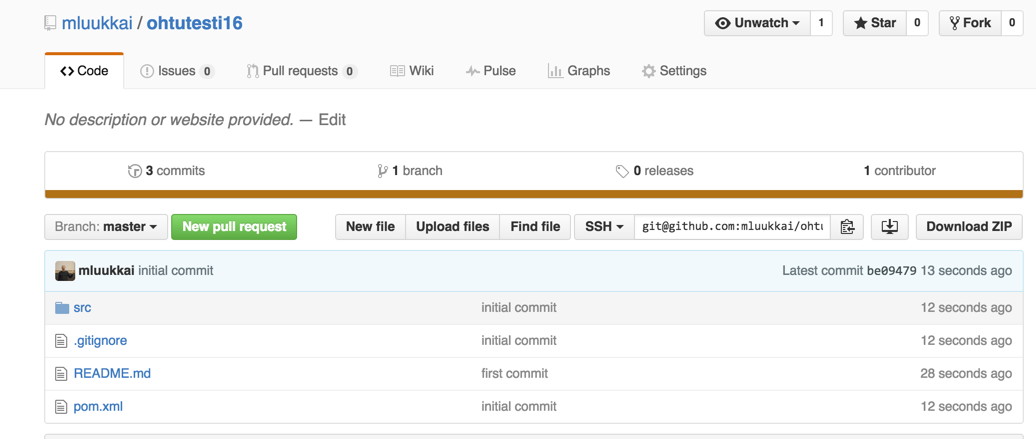
Task: Click the mluukkai avatar thumbnail
Action: tap(65, 270)
